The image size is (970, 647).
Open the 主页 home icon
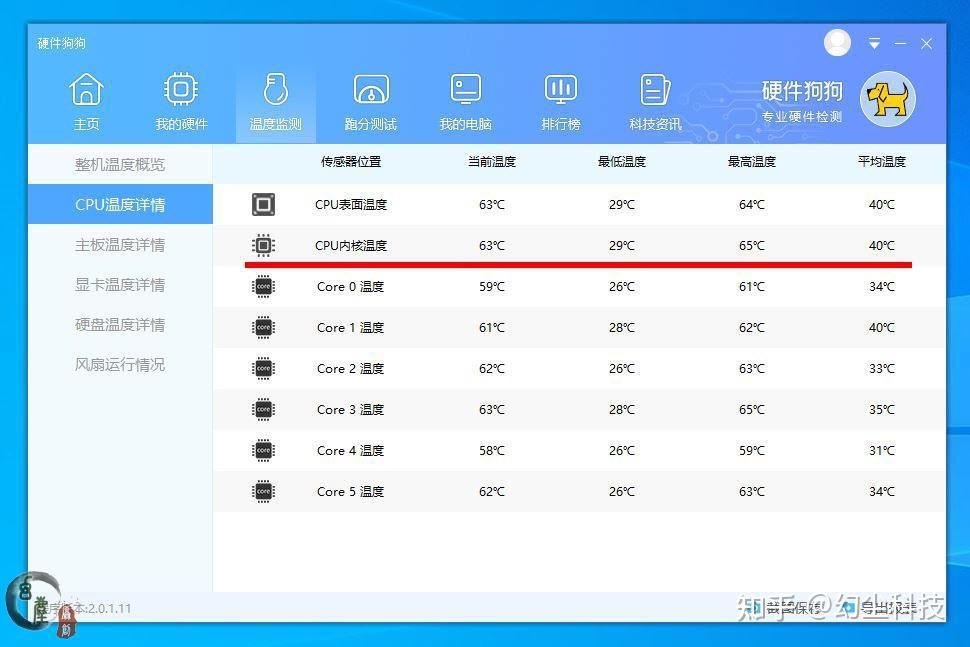point(86,100)
